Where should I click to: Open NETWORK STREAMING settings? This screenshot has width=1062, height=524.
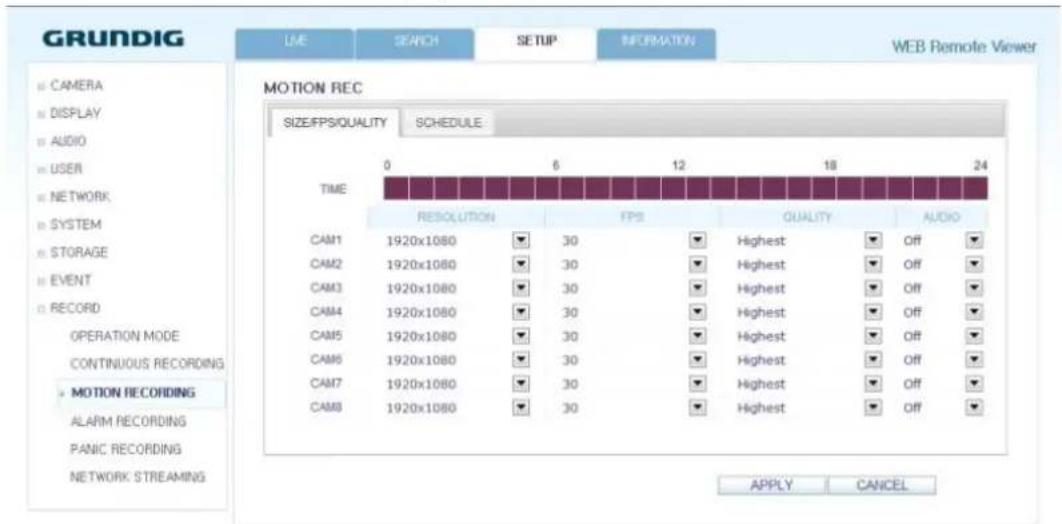tap(137, 477)
